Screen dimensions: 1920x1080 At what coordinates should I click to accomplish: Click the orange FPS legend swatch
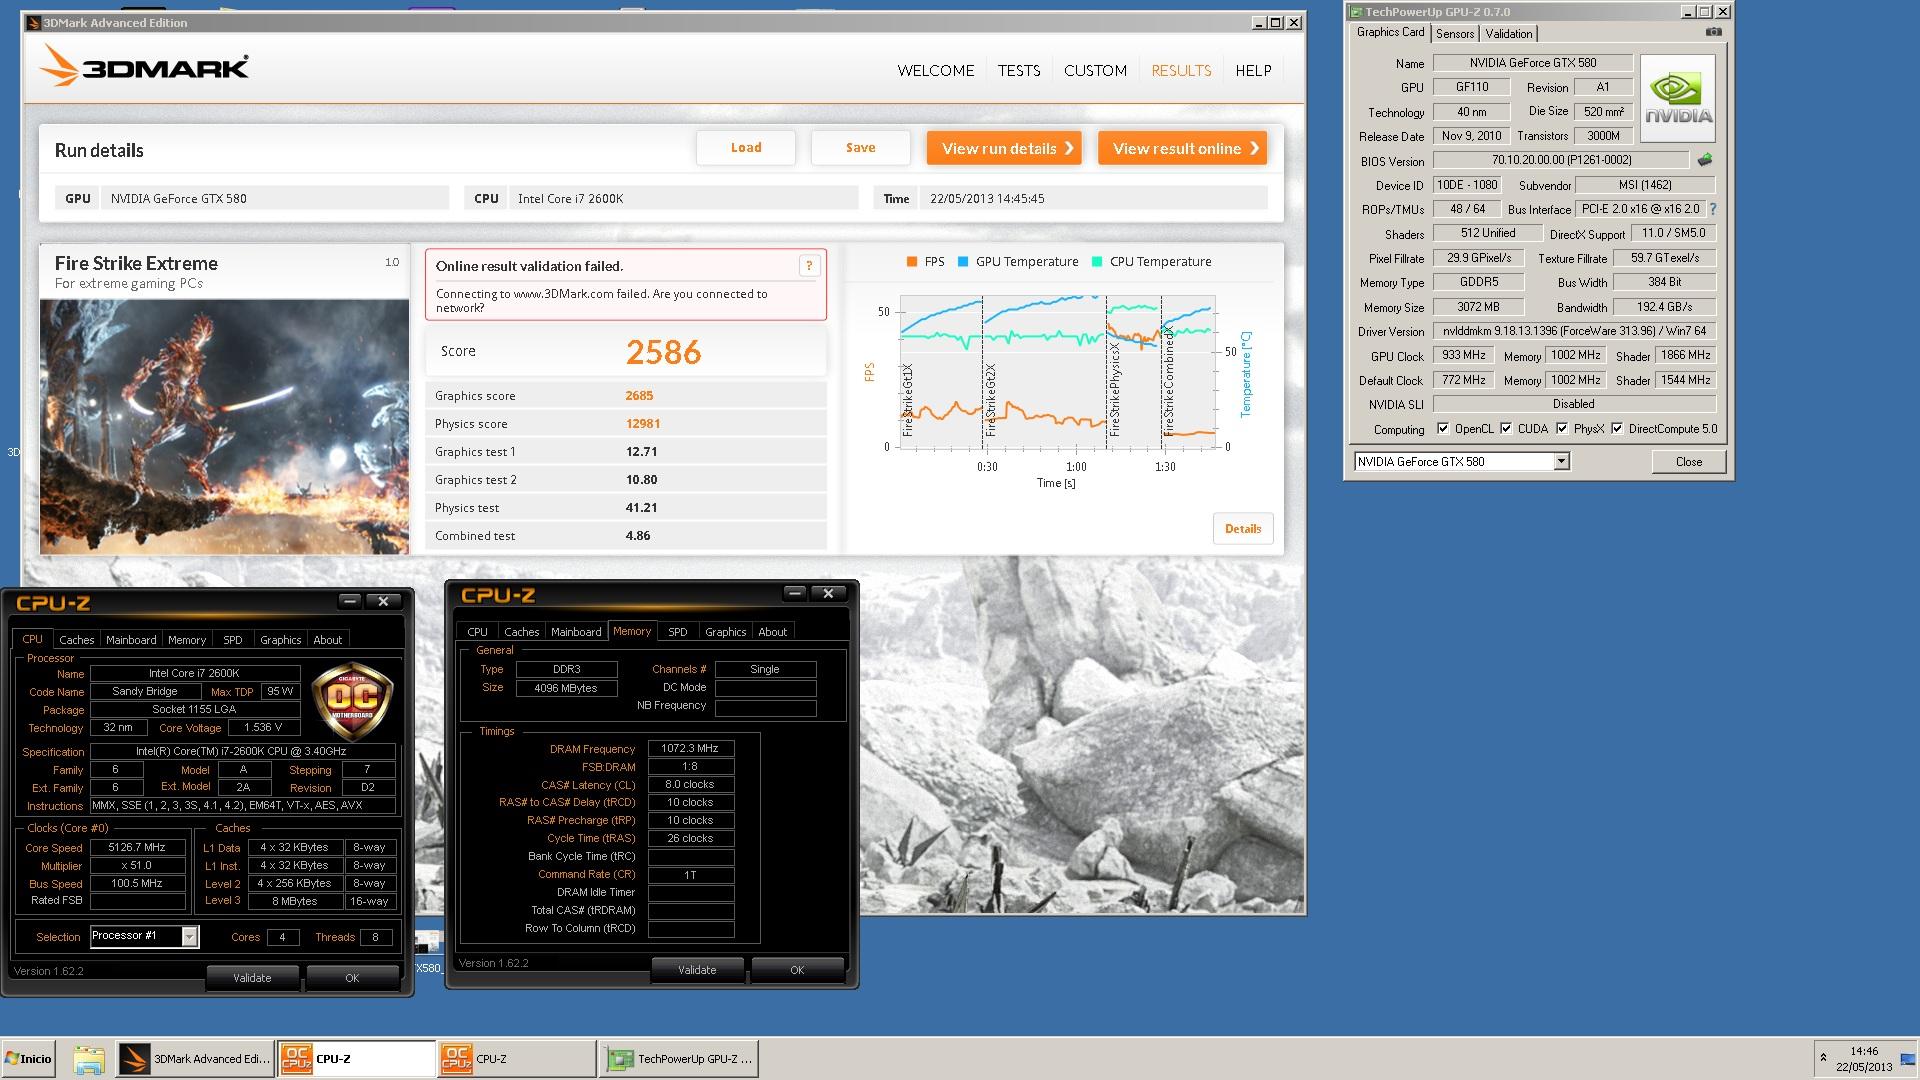[911, 261]
